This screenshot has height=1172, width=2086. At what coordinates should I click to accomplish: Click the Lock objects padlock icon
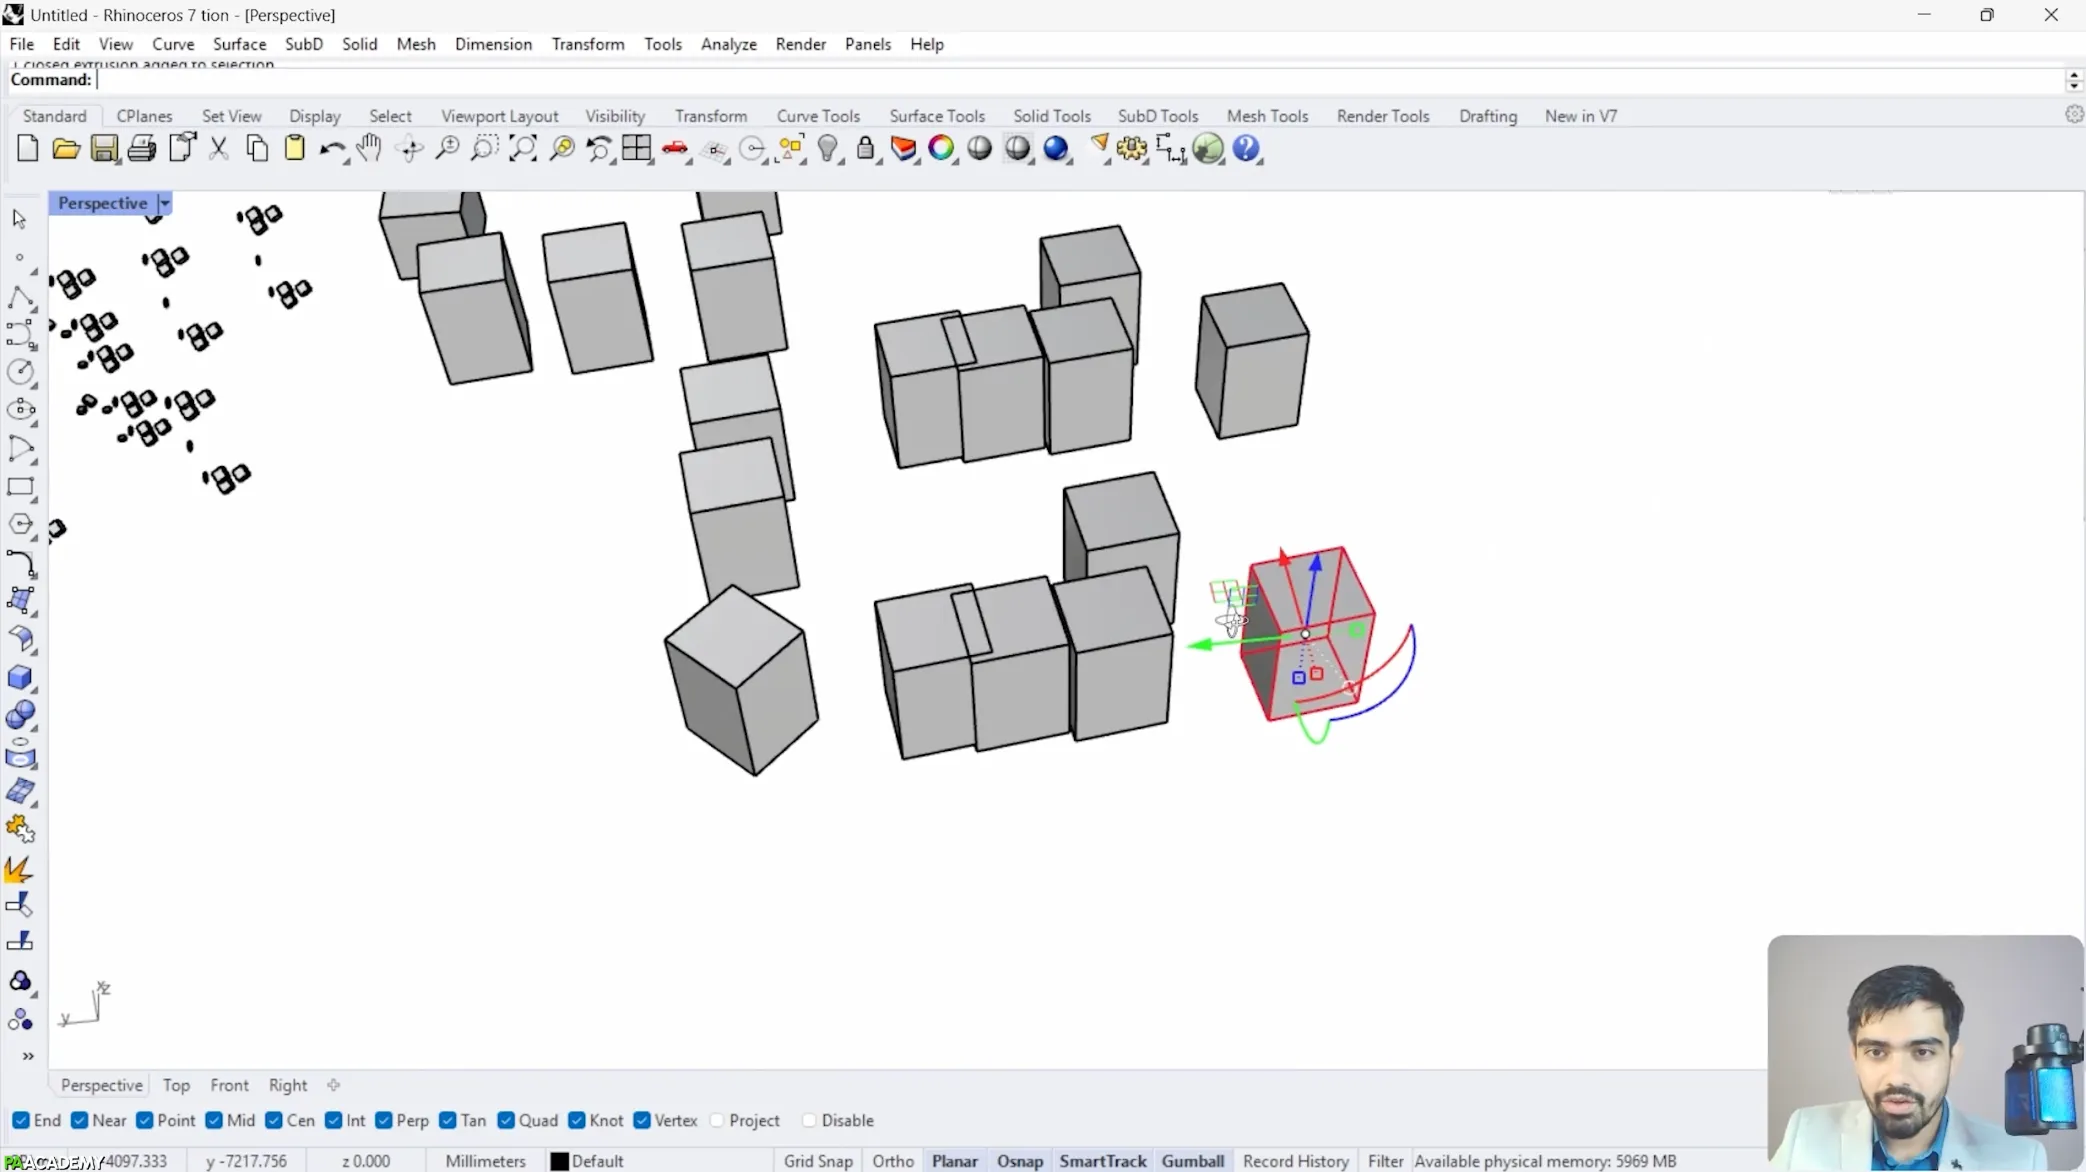point(866,149)
